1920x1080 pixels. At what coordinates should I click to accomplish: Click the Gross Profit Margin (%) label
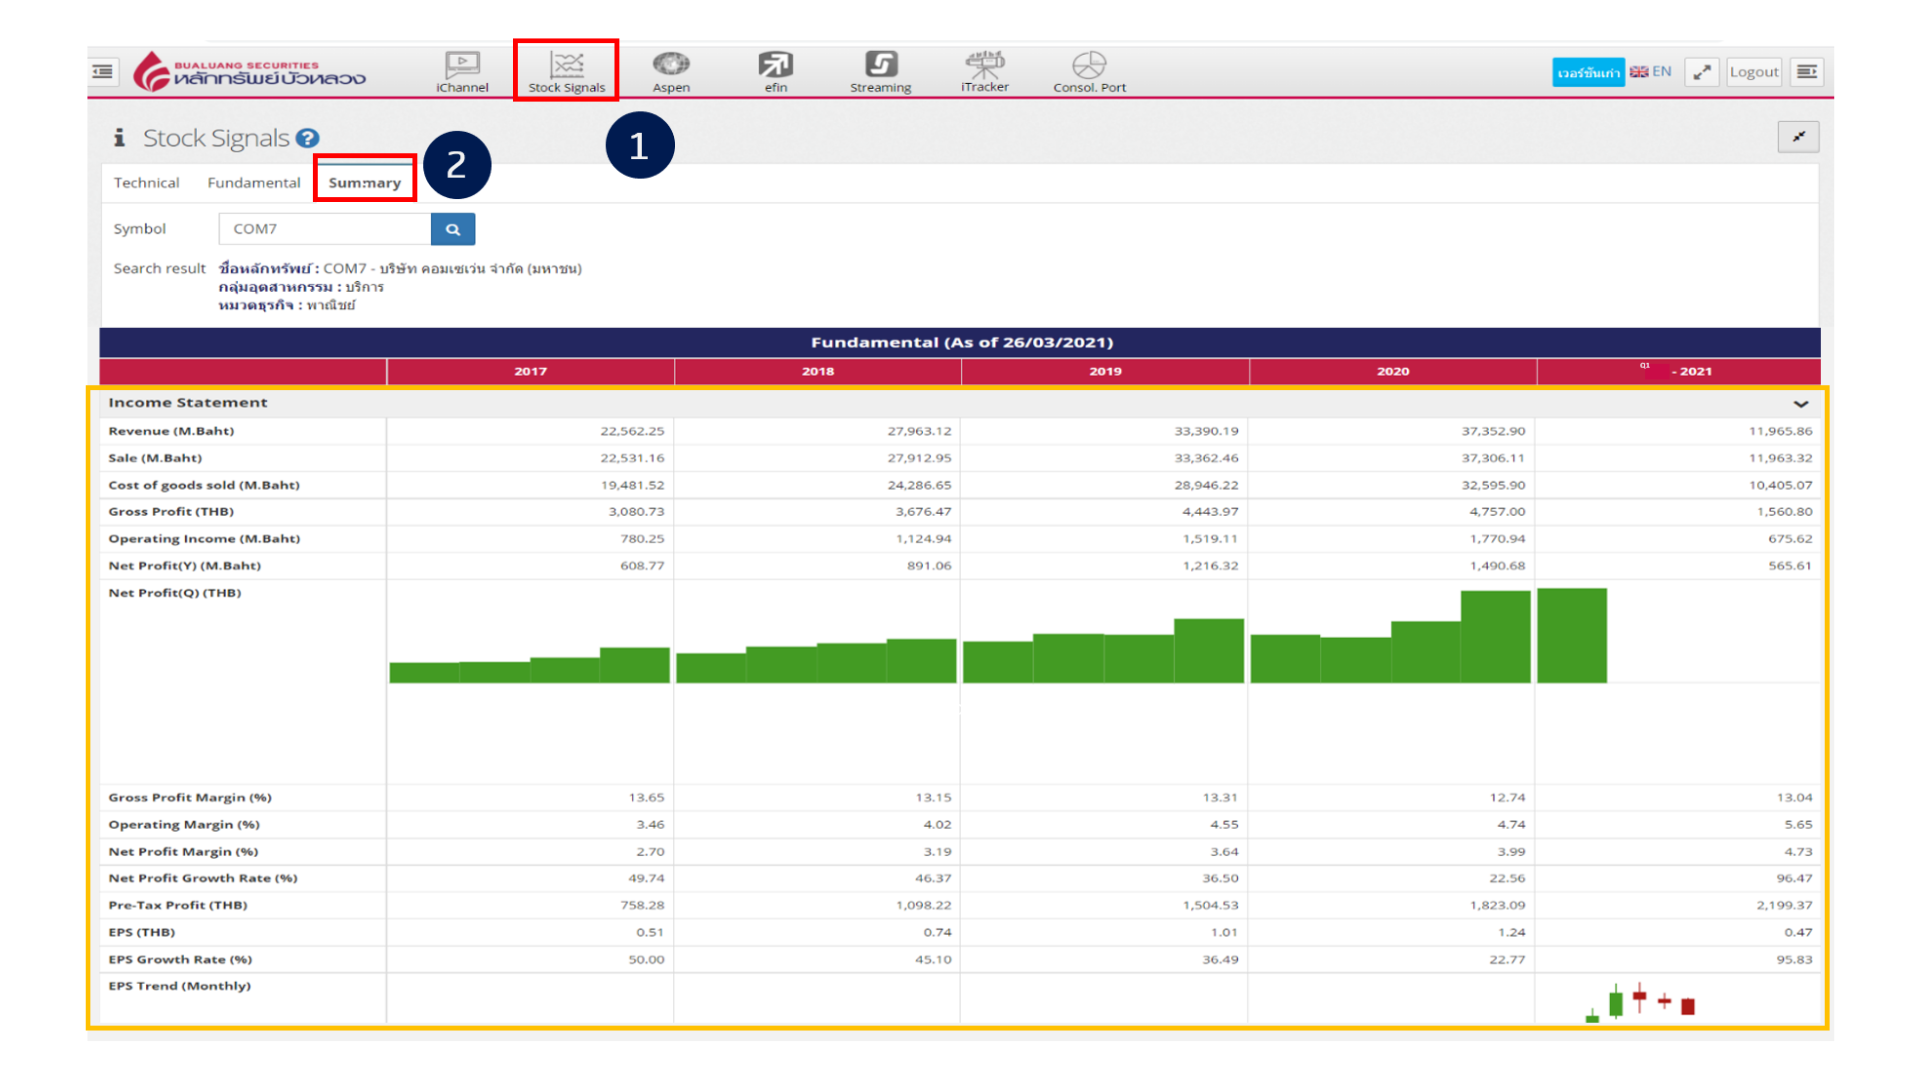tap(190, 797)
